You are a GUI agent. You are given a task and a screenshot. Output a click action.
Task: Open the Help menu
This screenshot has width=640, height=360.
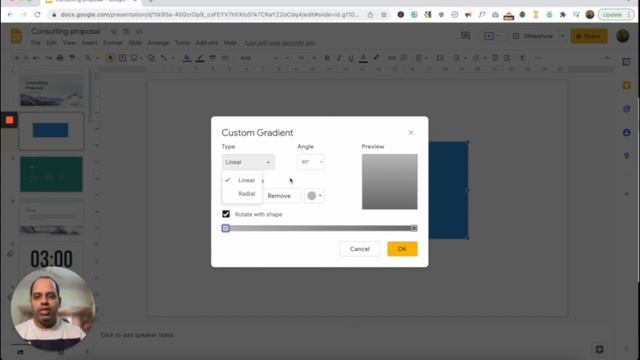(x=230, y=43)
